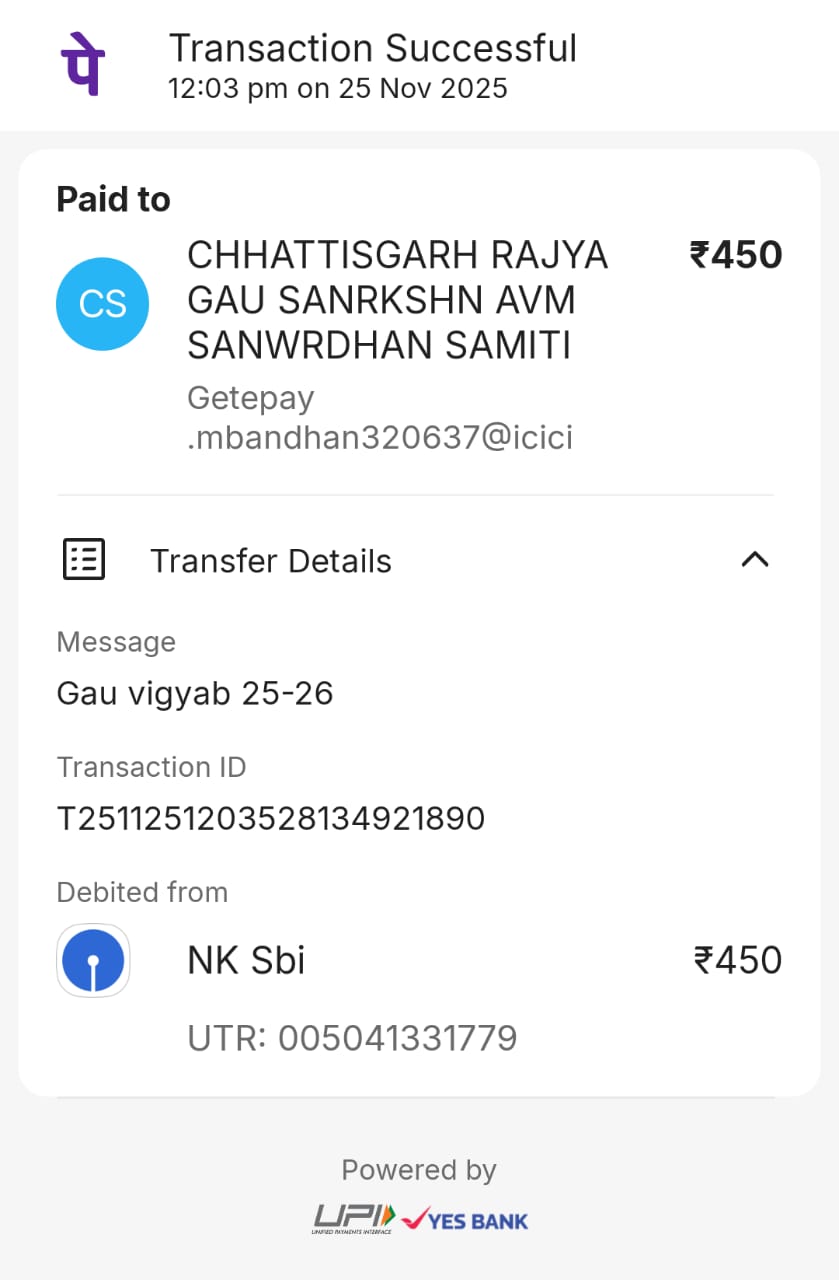Collapse Transfer Details with the chevron
The height and width of the screenshot is (1280, 839).
click(x=754, y=560)
